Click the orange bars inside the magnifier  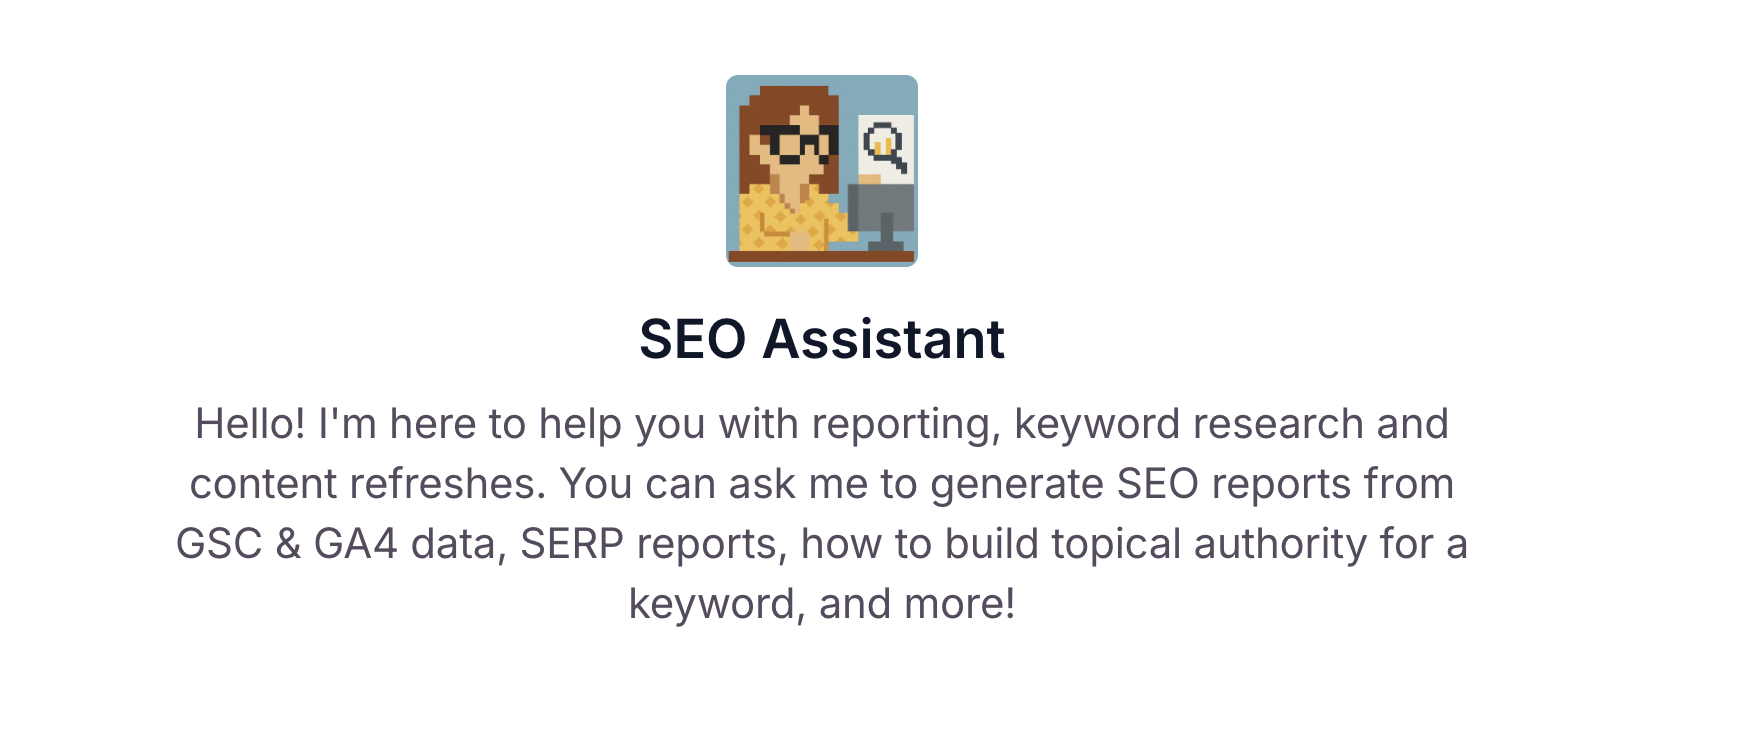click(x=882, y=145)
